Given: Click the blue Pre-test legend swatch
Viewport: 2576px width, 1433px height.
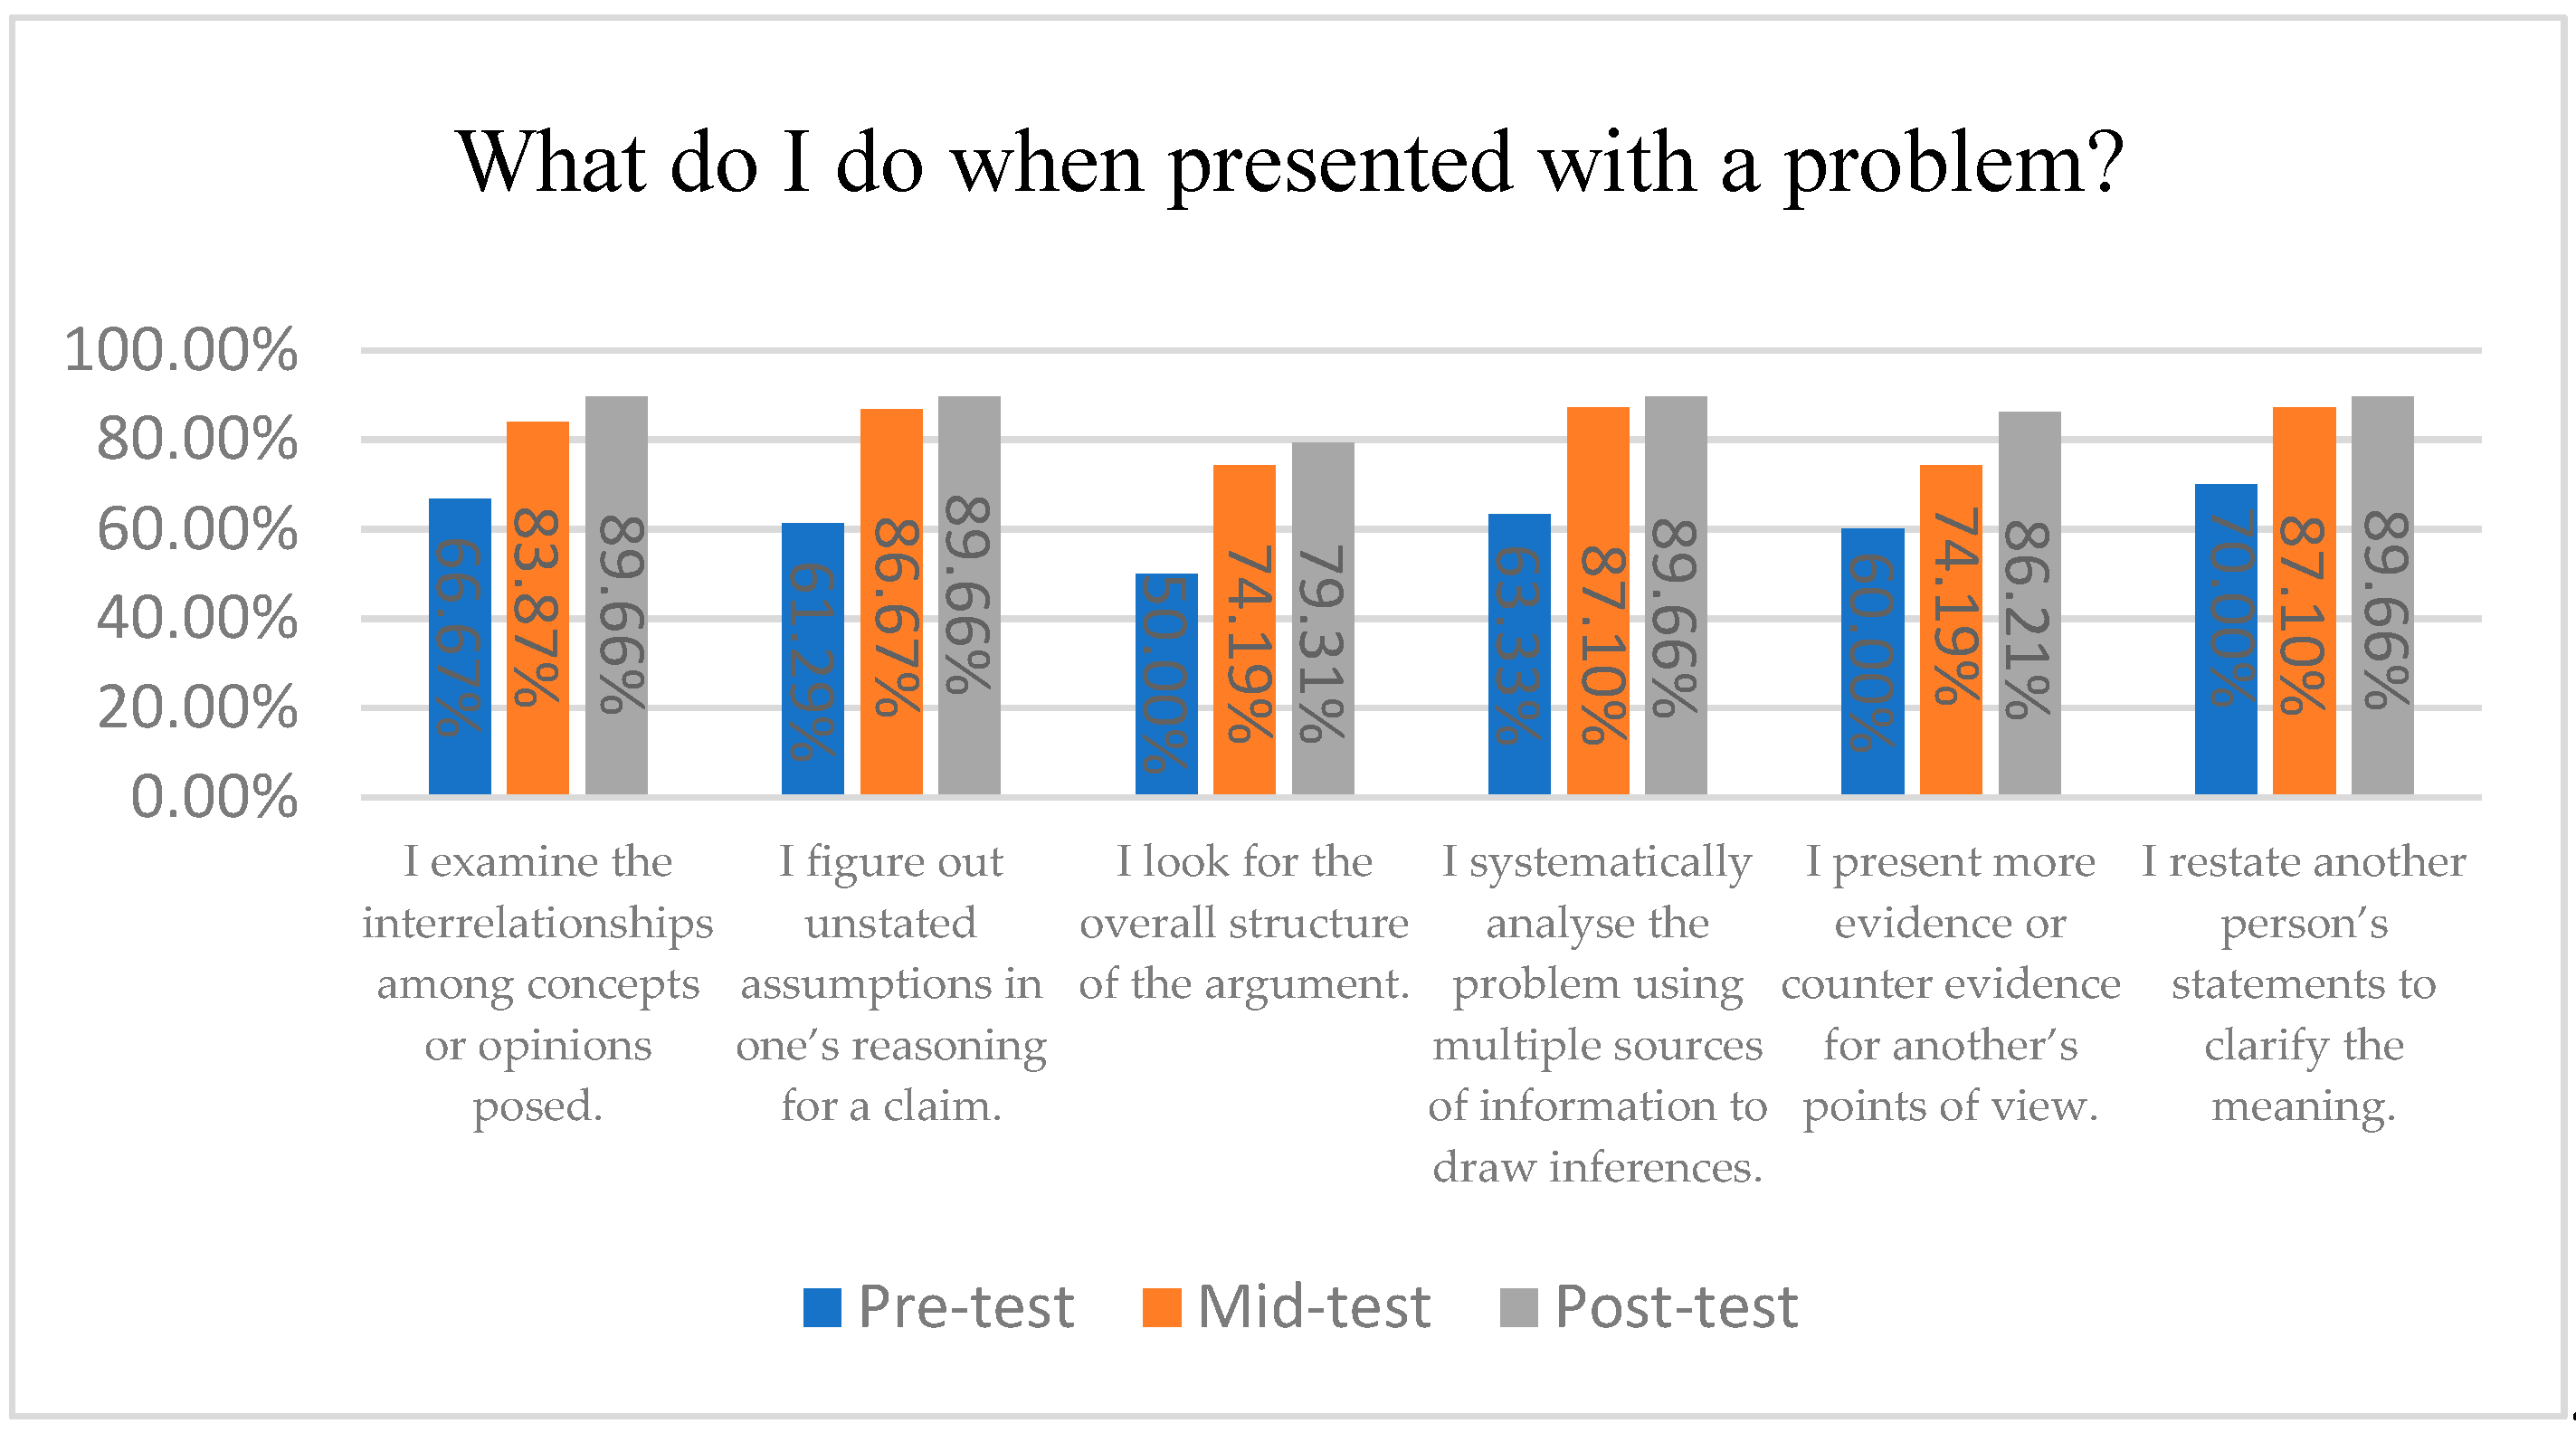Looking at the screenshot, I should point(822,1307).
